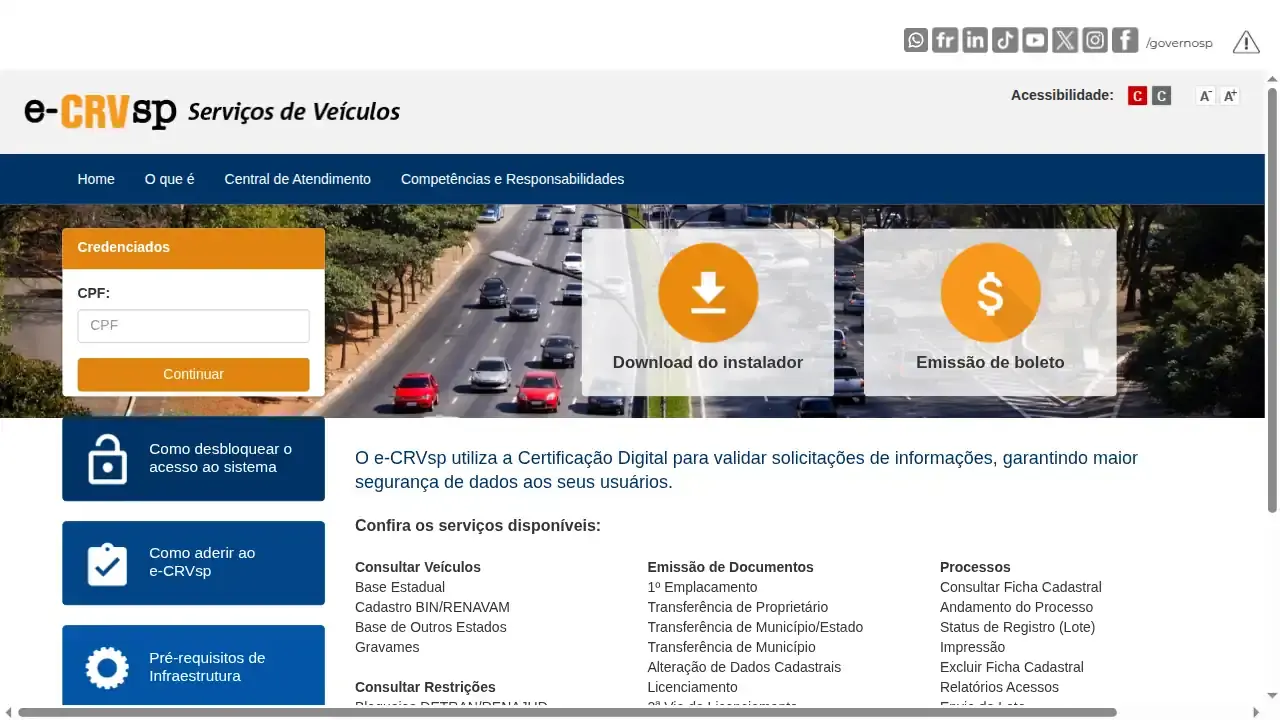Decrease font size with A- button
The width and height of the screenshot is (1280, 720).
coord(1206,96)
